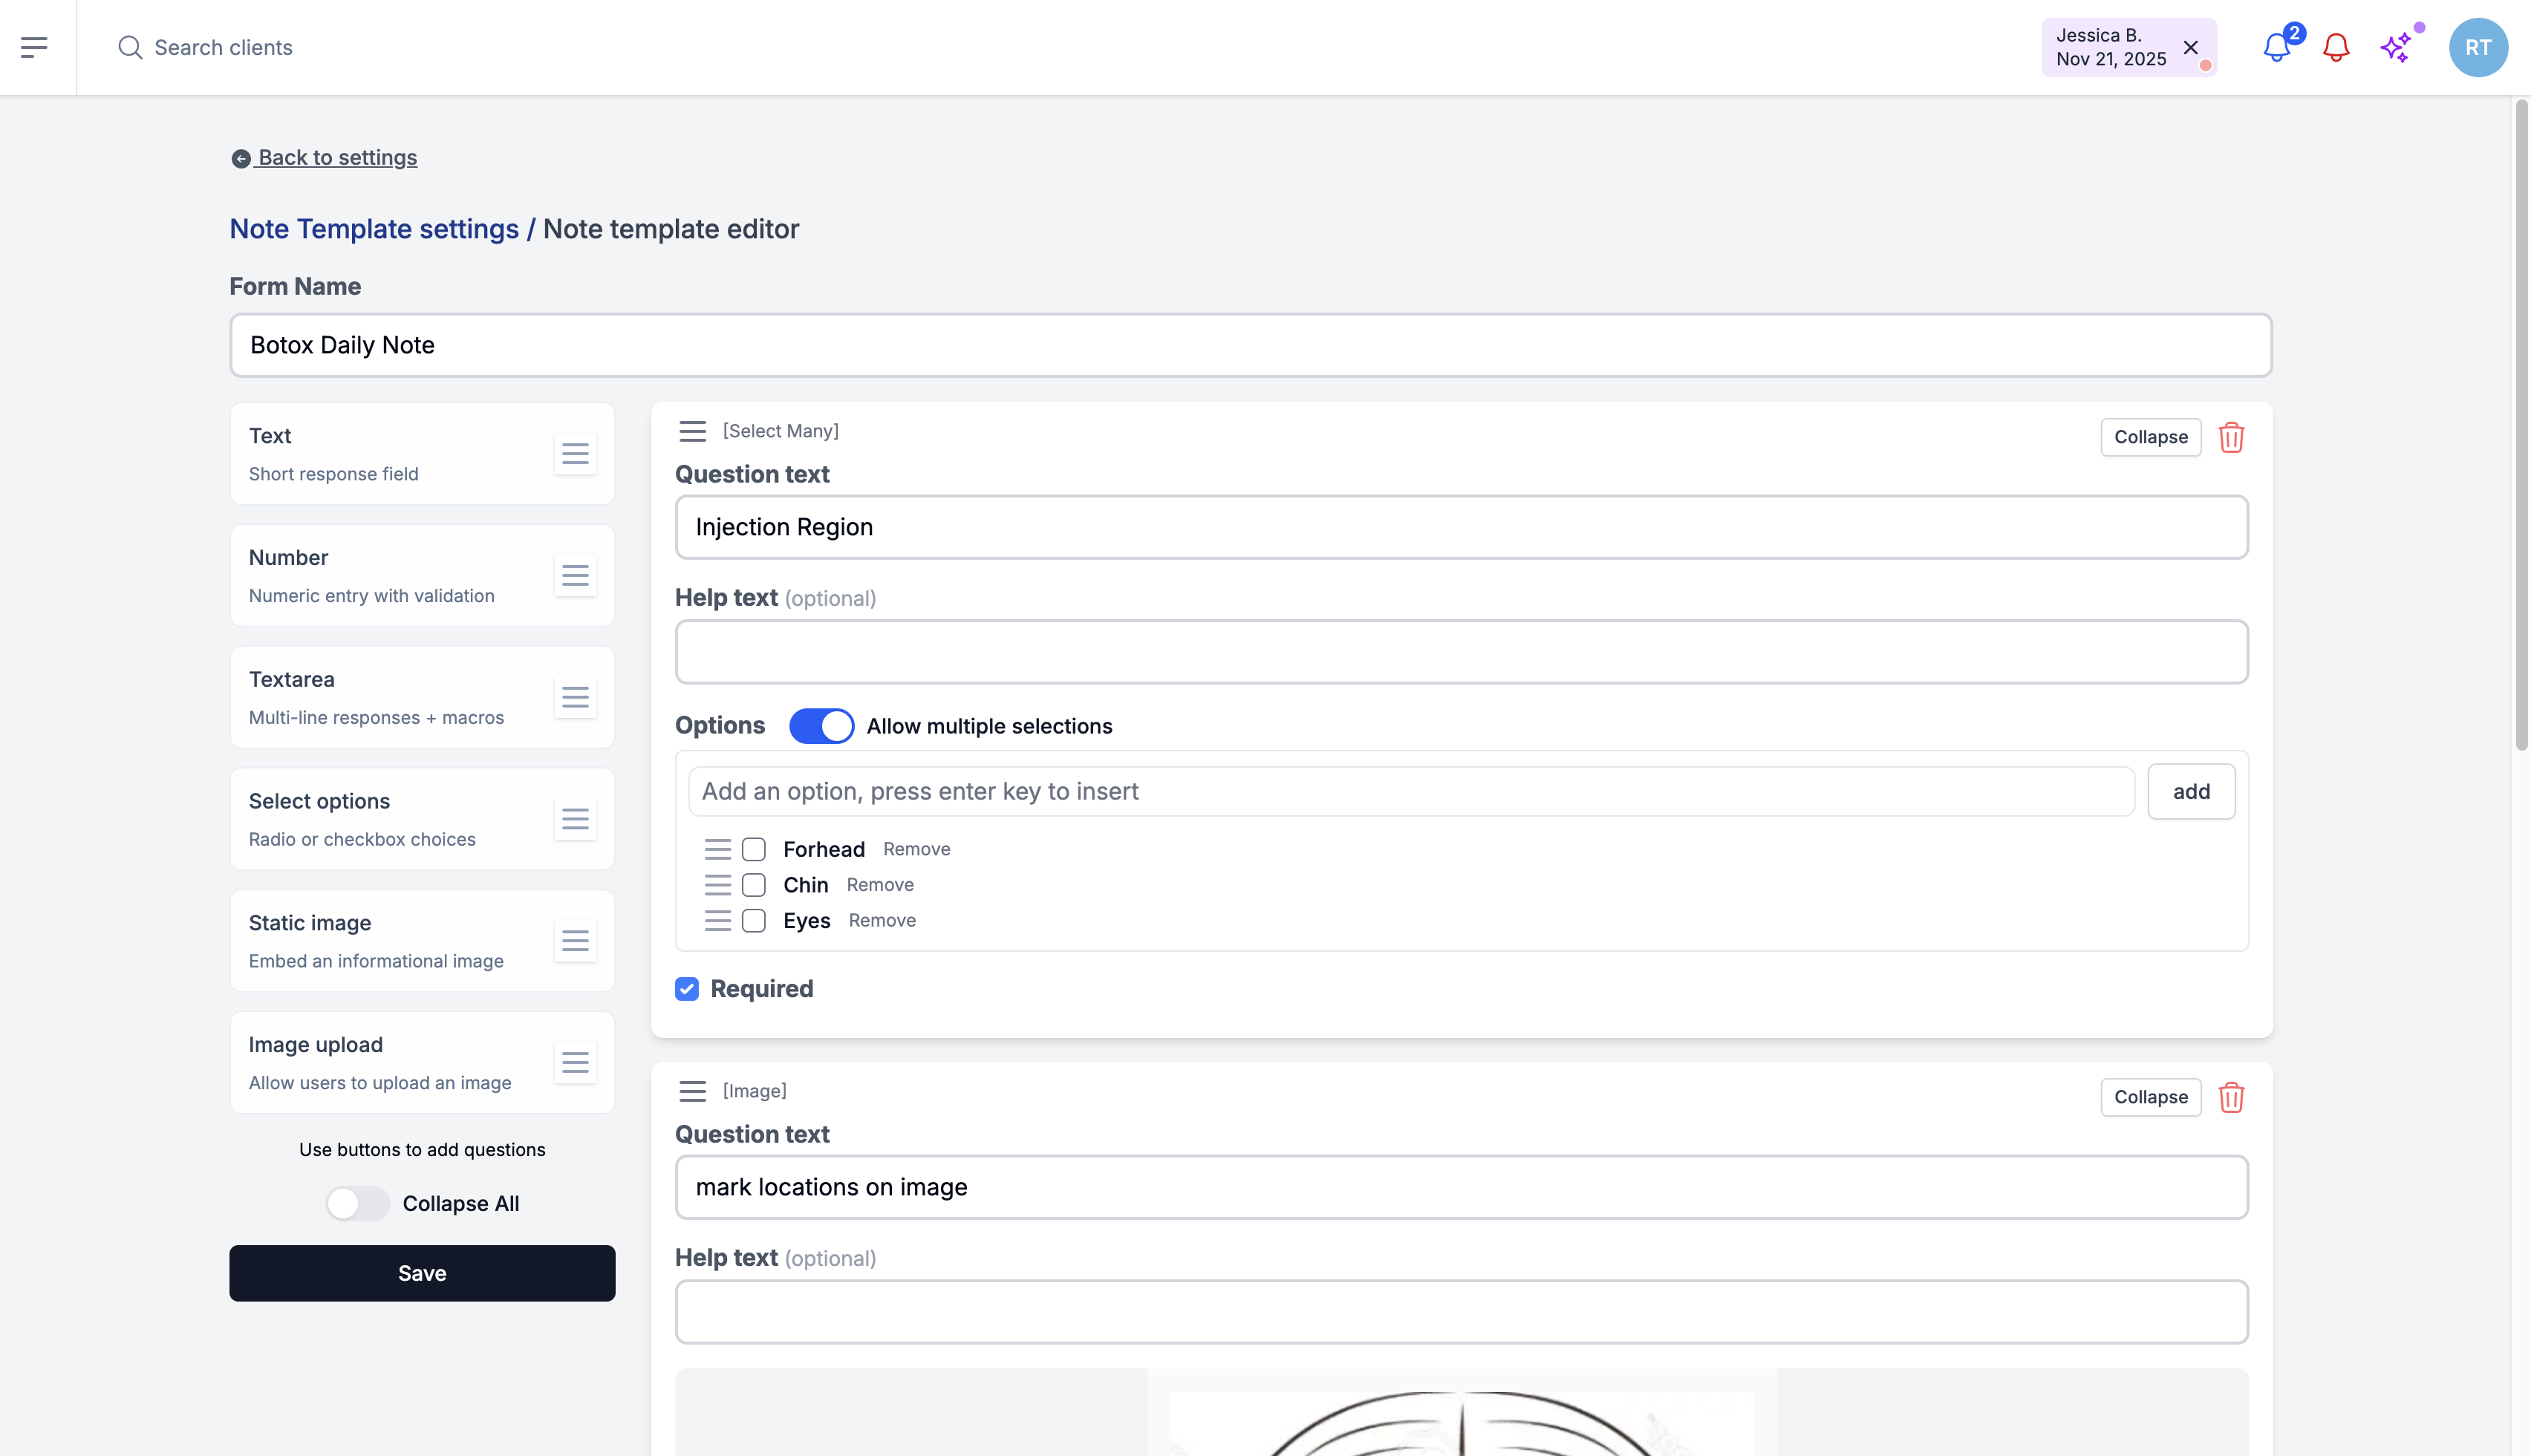Open the hamburger sidebar menu
2531x1456 pixels.
[x=34, y=47]
